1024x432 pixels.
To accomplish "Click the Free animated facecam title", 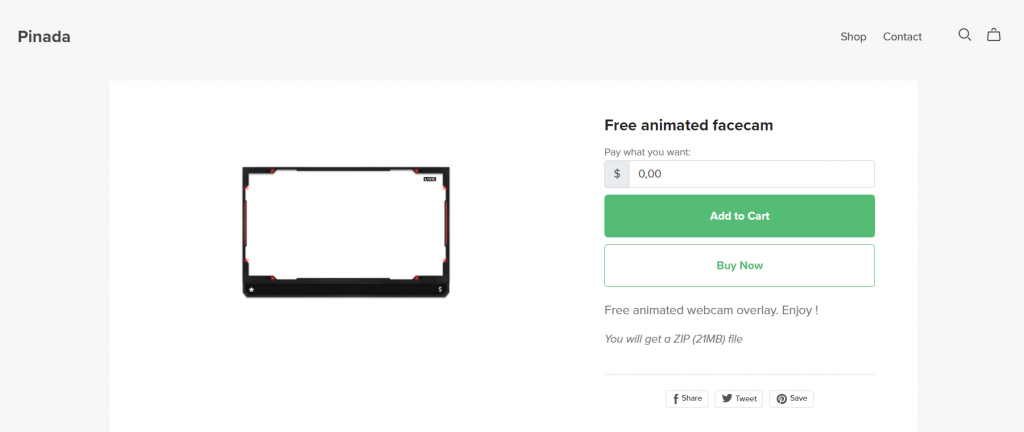I will pyautogui.click(x=689, y=125).
